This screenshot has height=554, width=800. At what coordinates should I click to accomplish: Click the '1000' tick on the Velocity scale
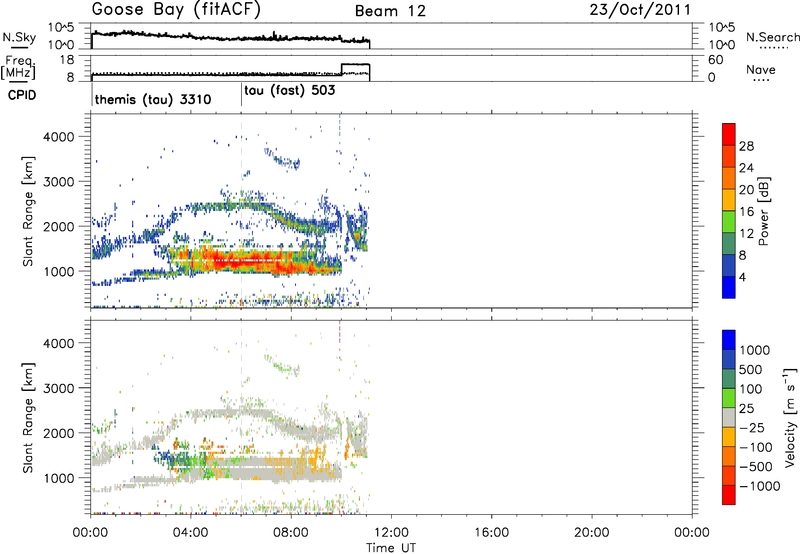755,350
